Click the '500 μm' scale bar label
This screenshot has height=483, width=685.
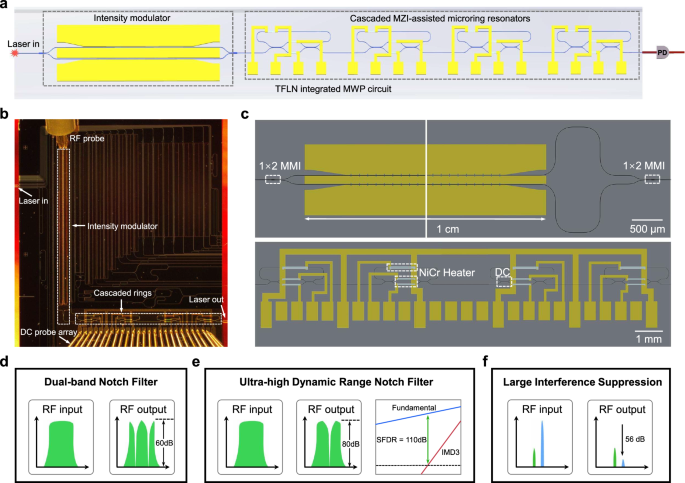coord(647,229)
